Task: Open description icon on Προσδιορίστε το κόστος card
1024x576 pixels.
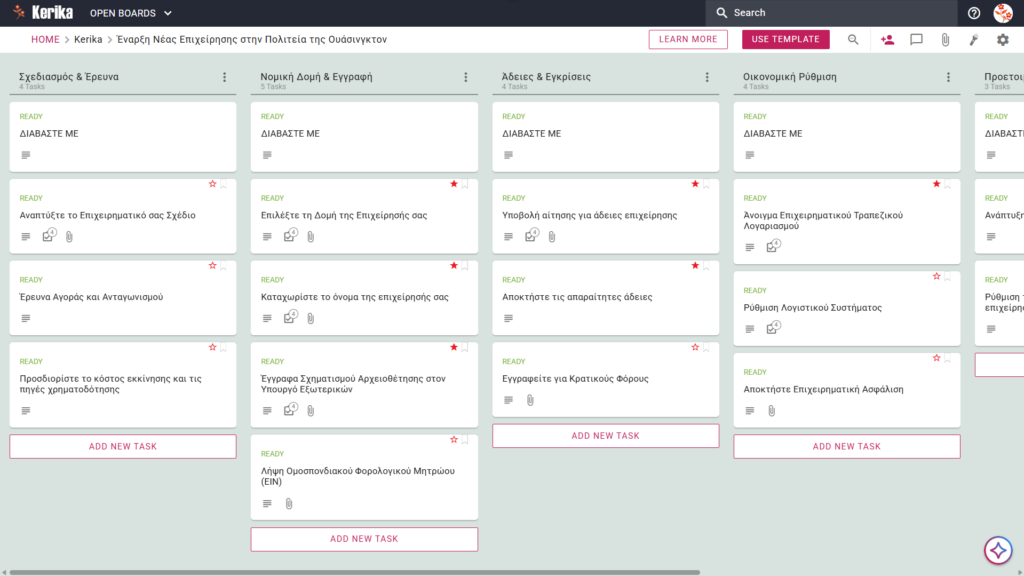Action: (25, 411)
